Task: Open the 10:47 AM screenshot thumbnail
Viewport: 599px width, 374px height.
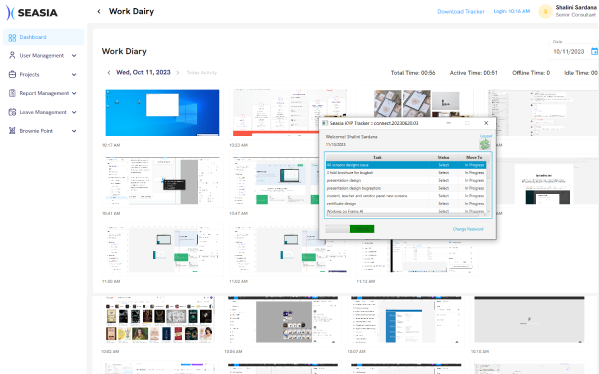Action: point(275,182)
